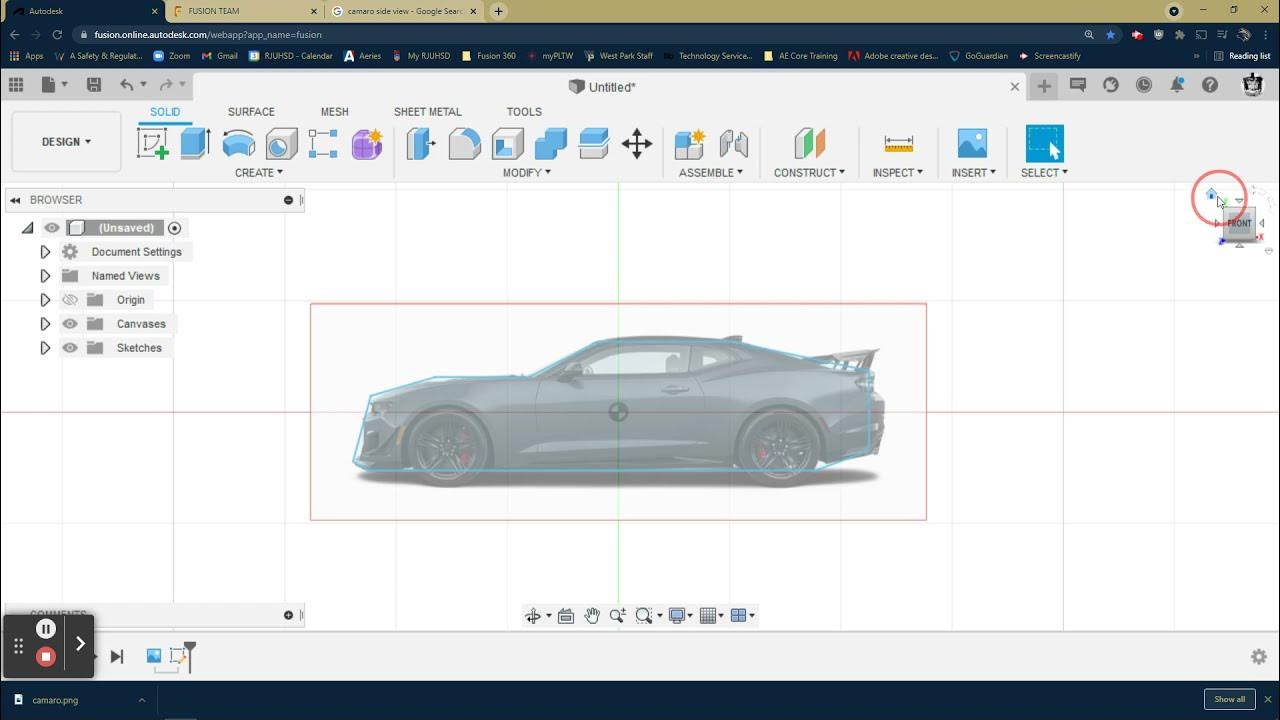The height and width of the screenshot is (720, 1280).
Task: Open the Gmail bookmark
Action: (x=219, y=56)
